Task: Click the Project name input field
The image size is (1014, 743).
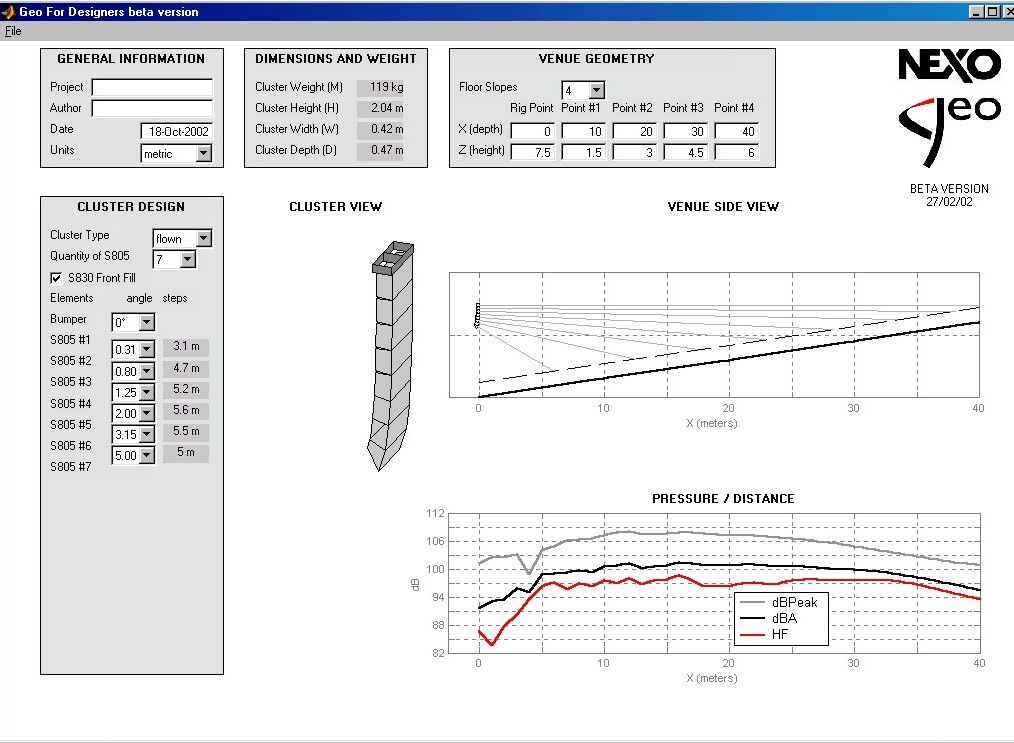Action: pos(152,88)
